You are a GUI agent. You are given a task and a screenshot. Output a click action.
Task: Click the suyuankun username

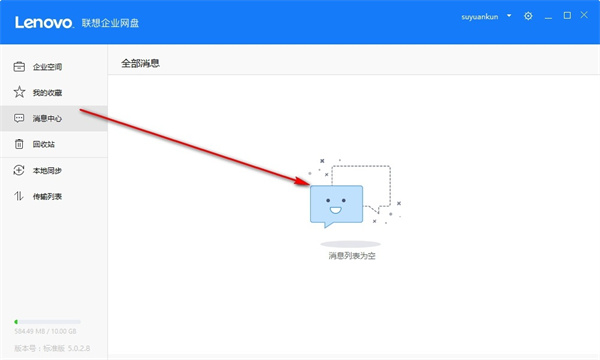tap(480, 17)
